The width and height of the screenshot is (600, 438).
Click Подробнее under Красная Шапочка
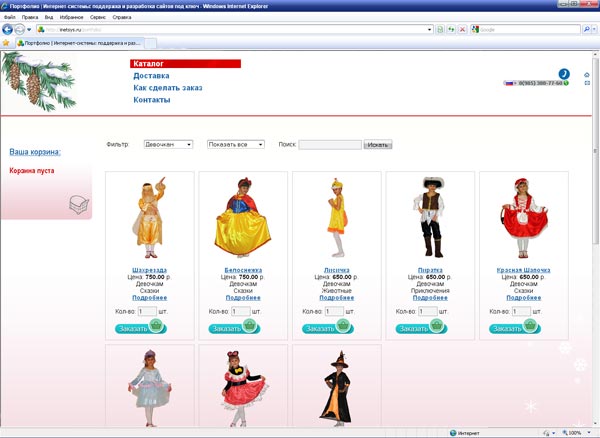524,298
